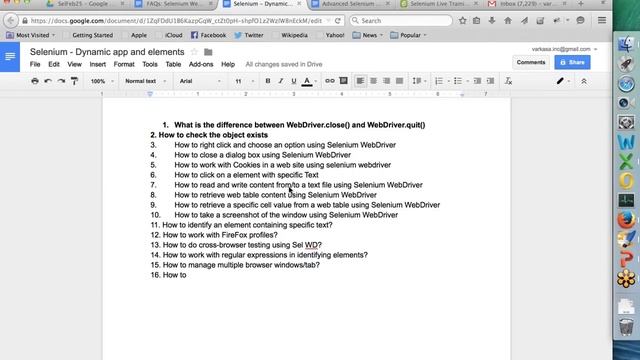This screenshot has width=640, height=360.
Task: Open the Table menu
Action: click(173, 64)
